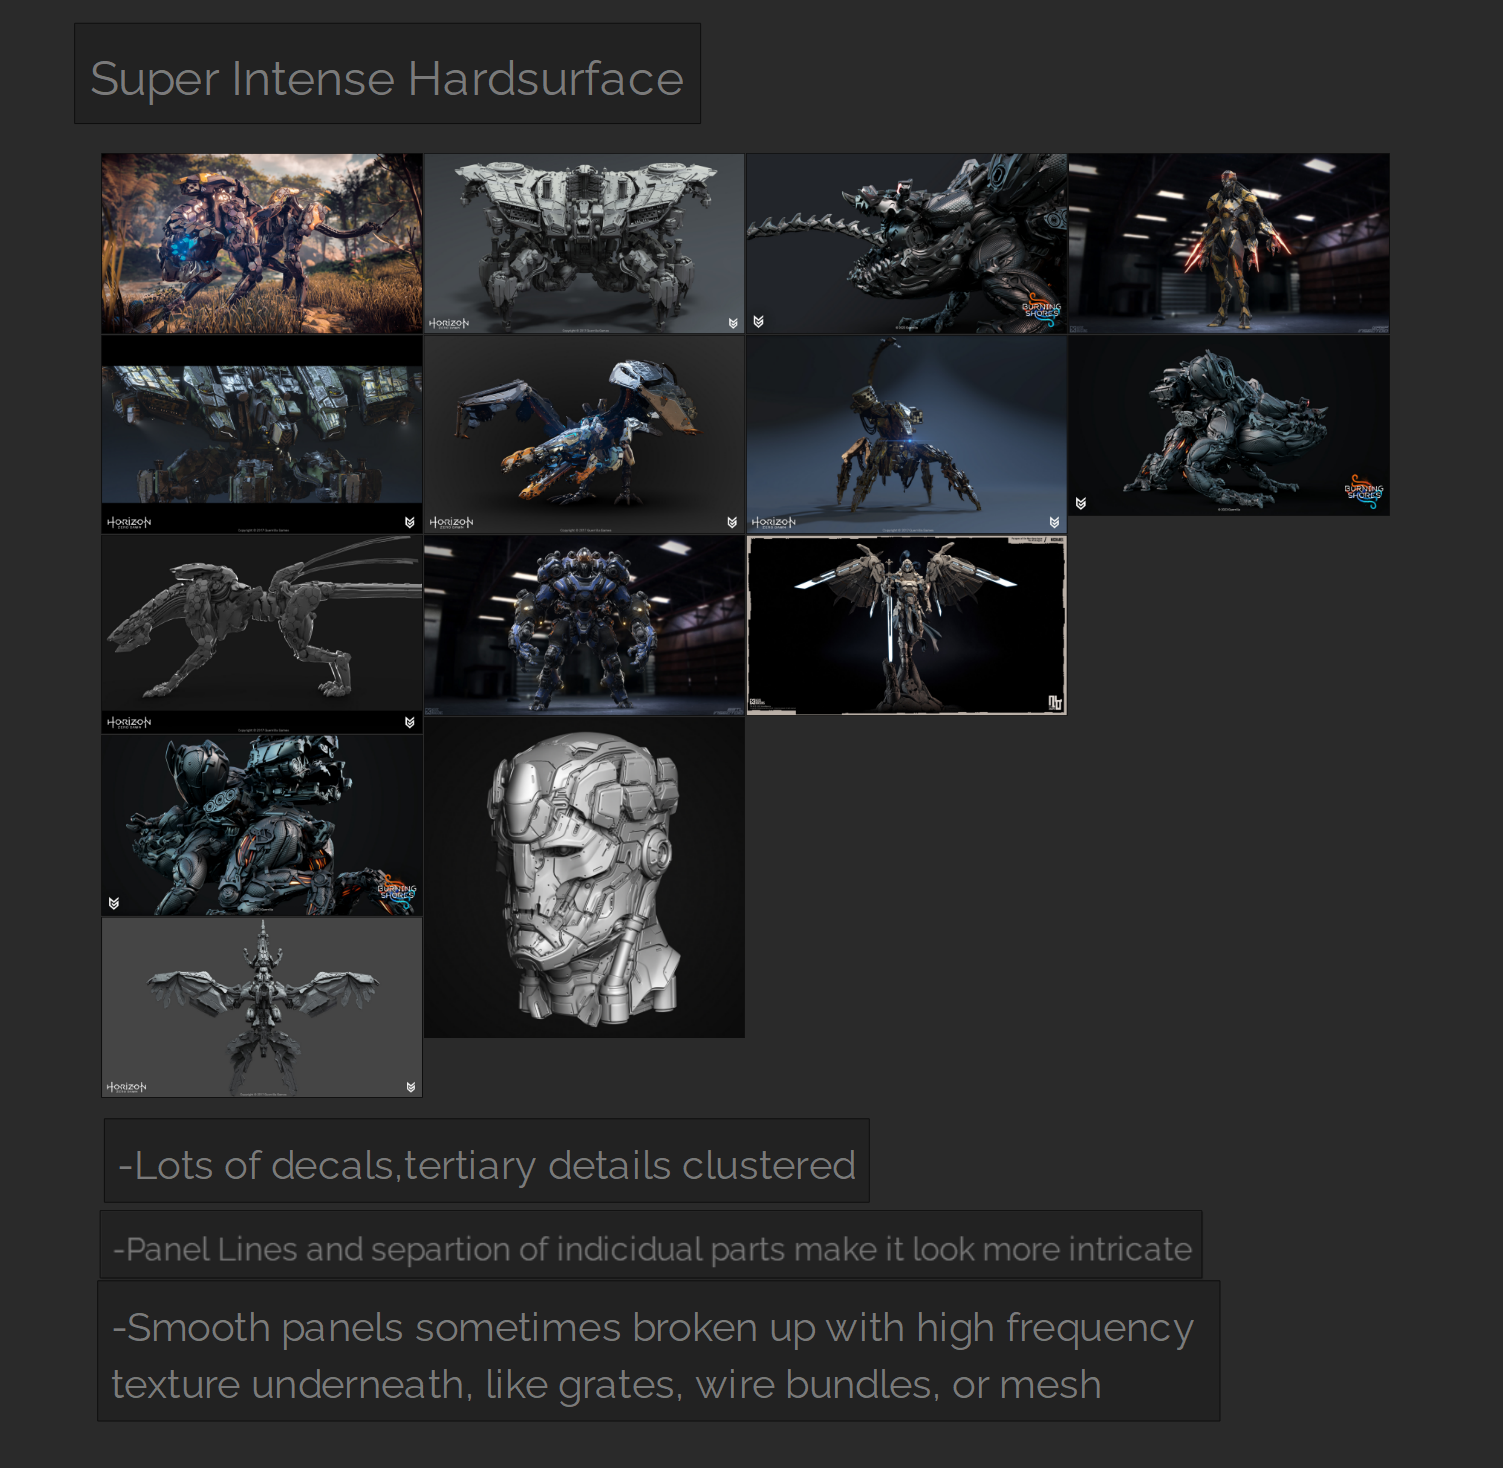Select the scorpion-tailed spider machine image
The width and height of the screenshot is (1503, 1468).
coord(907,435)
